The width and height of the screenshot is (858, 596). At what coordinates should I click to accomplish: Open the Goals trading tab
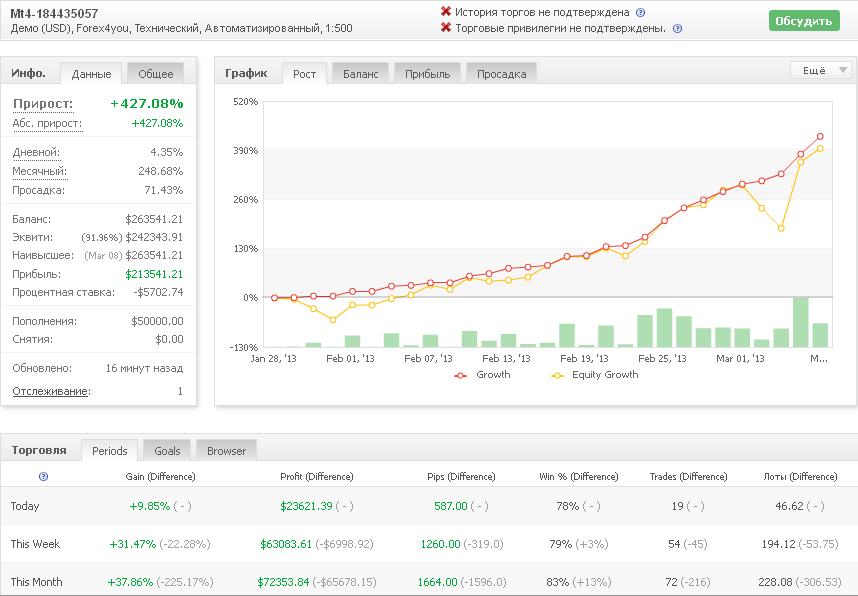coord(167,451)
